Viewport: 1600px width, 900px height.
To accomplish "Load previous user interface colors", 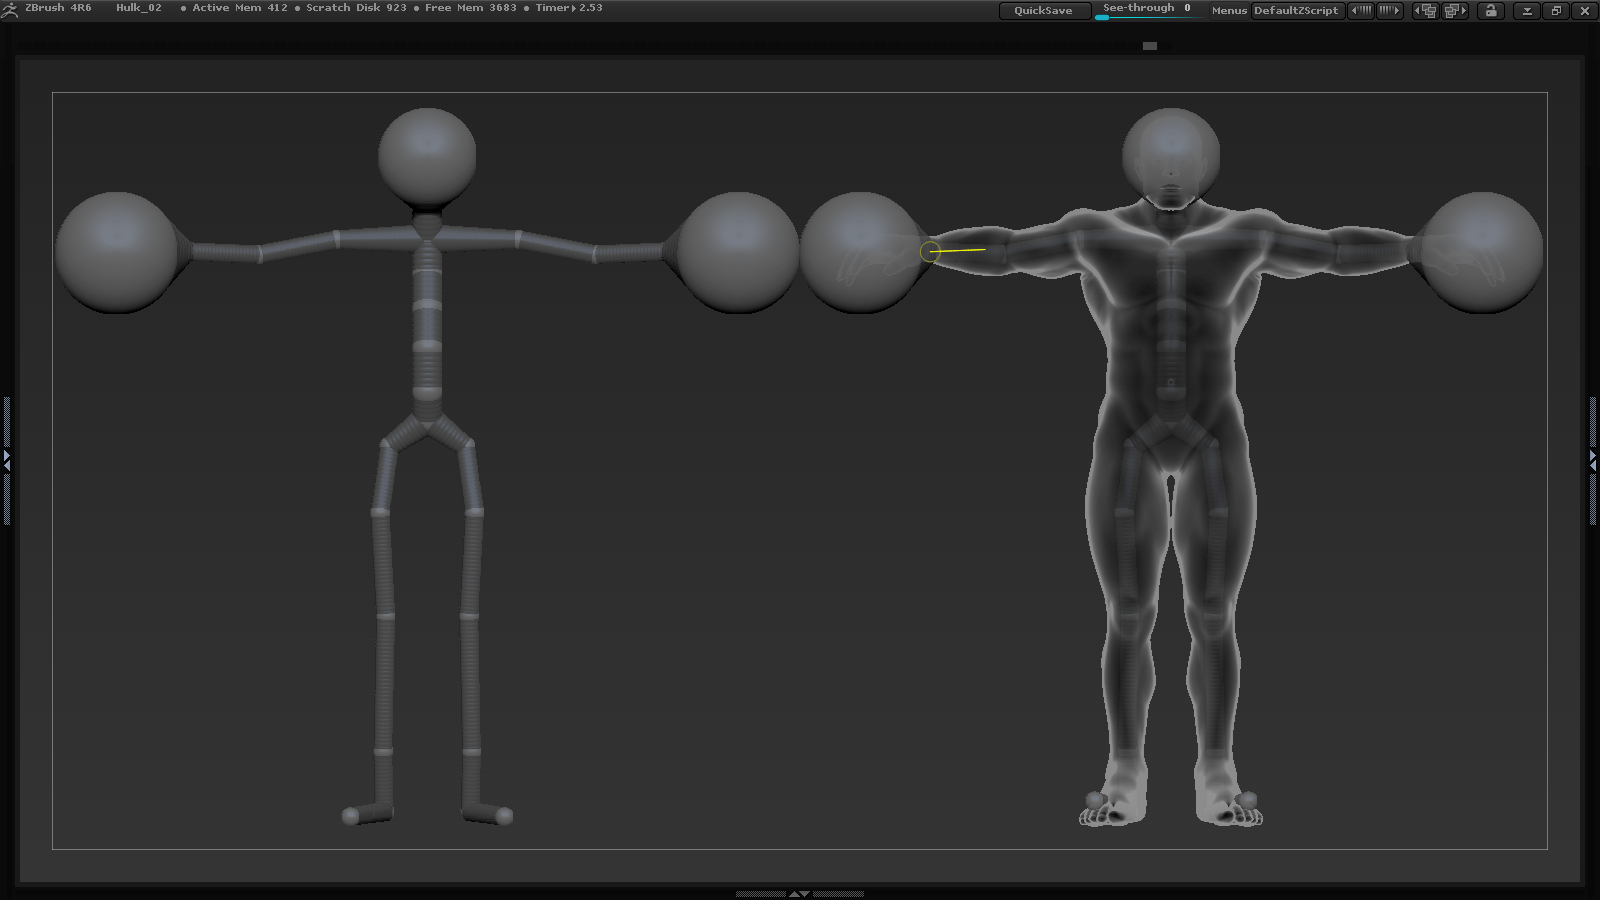I will pyautogui.click(x=1361, y=10).
